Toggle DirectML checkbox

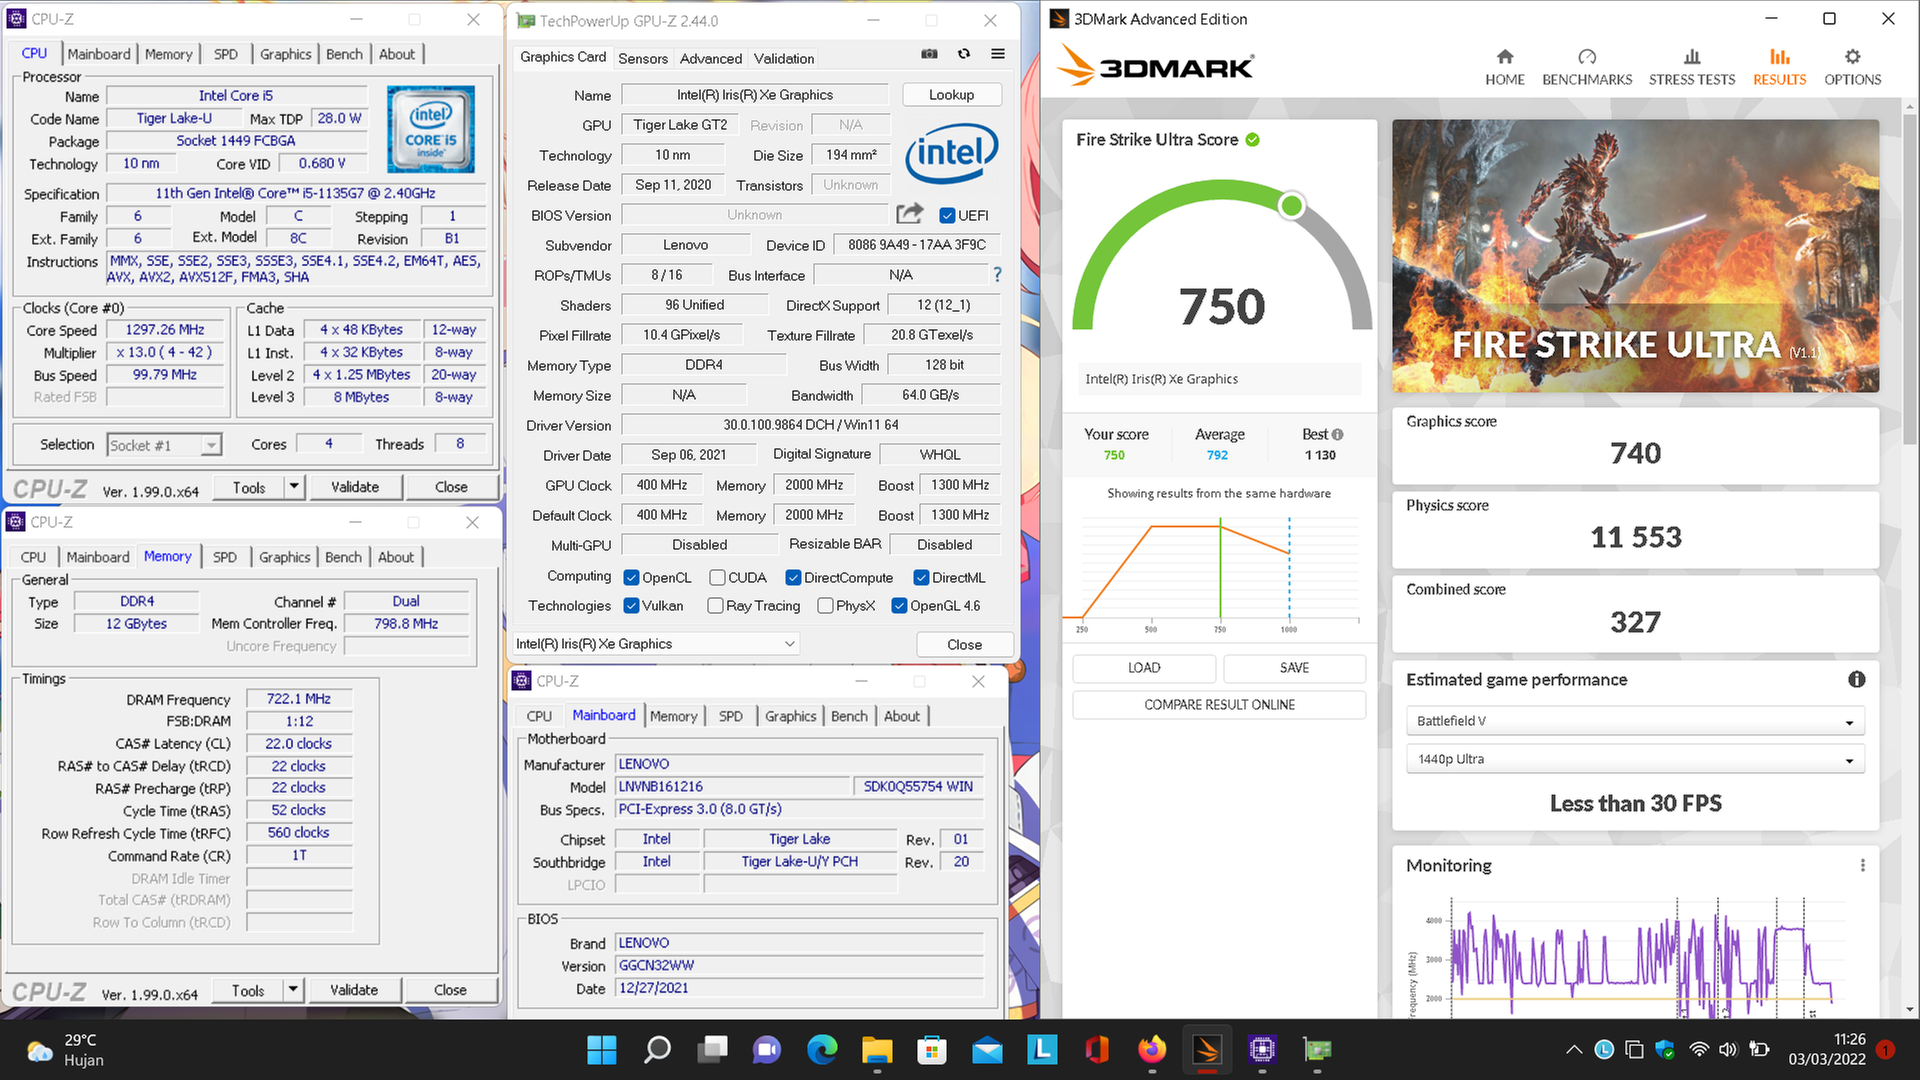[921, 577]
